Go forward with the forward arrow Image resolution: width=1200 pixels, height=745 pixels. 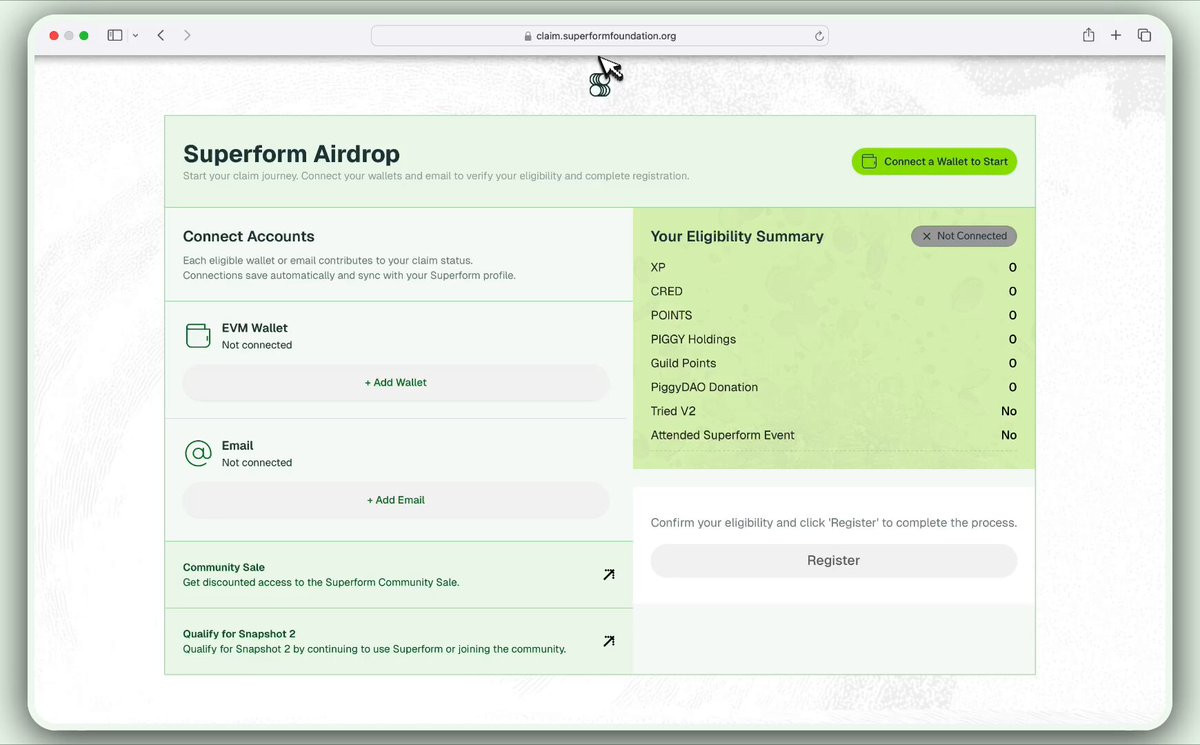click(x=187, y=35)
